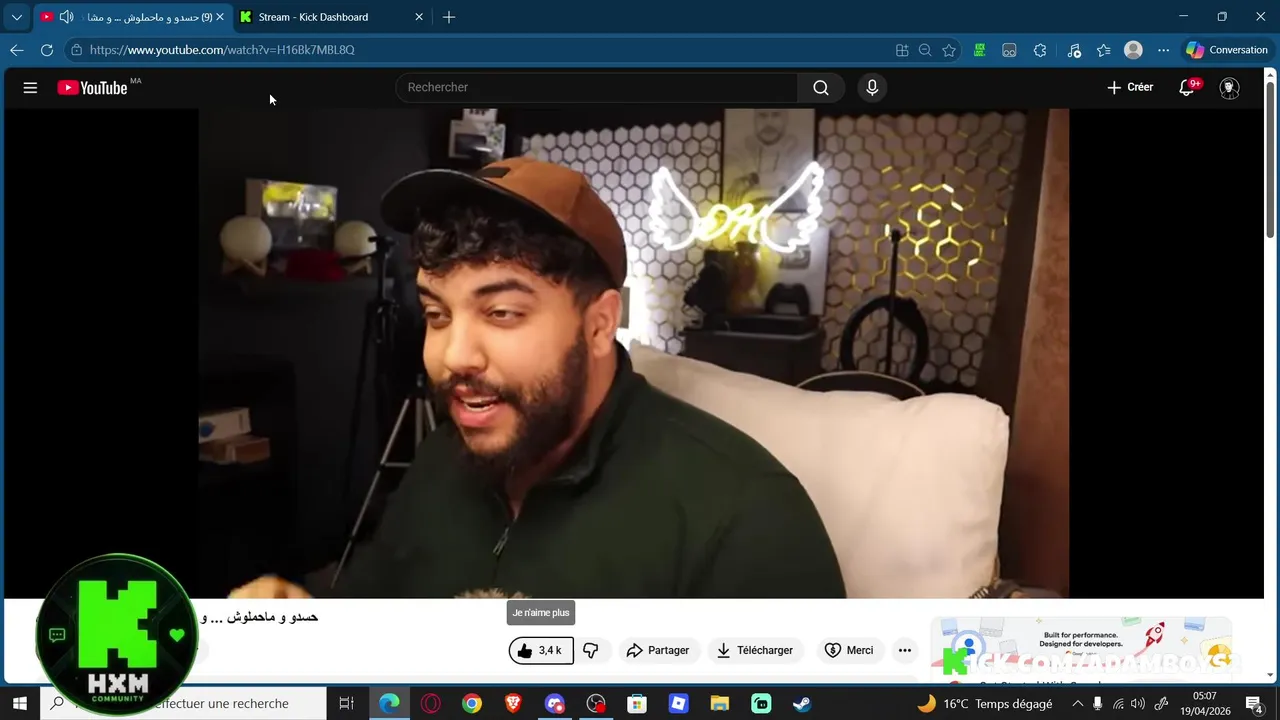The width and height of the screenshot is (1280, 720).
Task: Open browser extensions puzzle icon
Action: coord(1040,50)
